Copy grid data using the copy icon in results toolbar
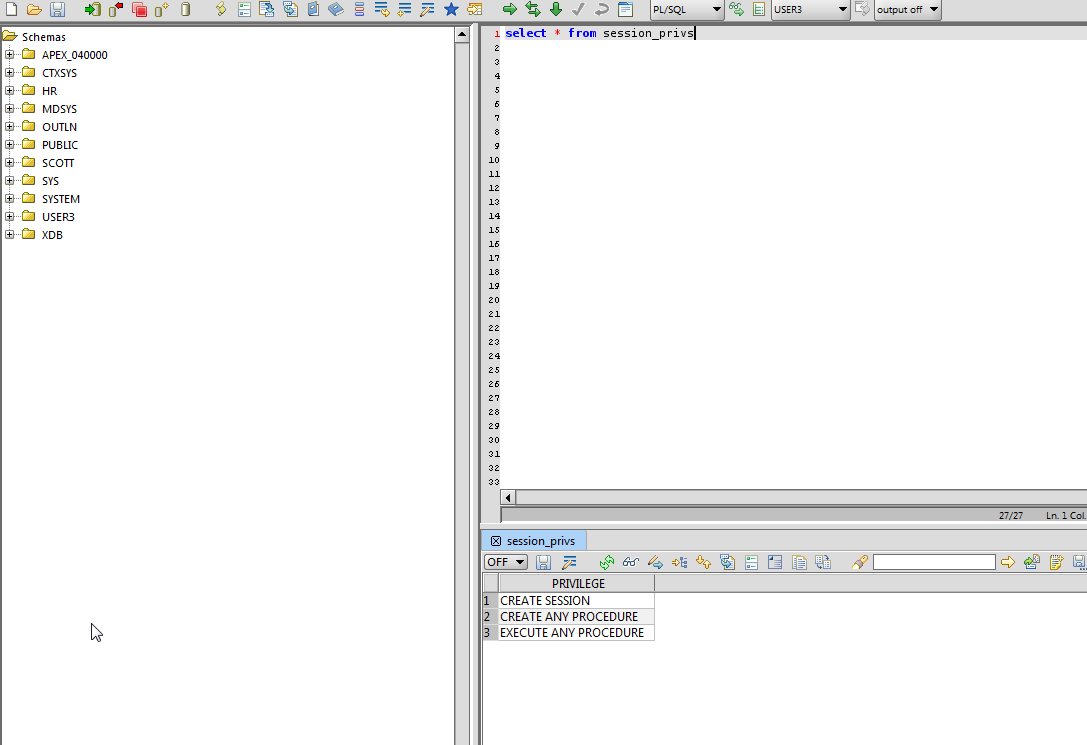Viewport: 1087px width, 745px height. coord(799,561)
